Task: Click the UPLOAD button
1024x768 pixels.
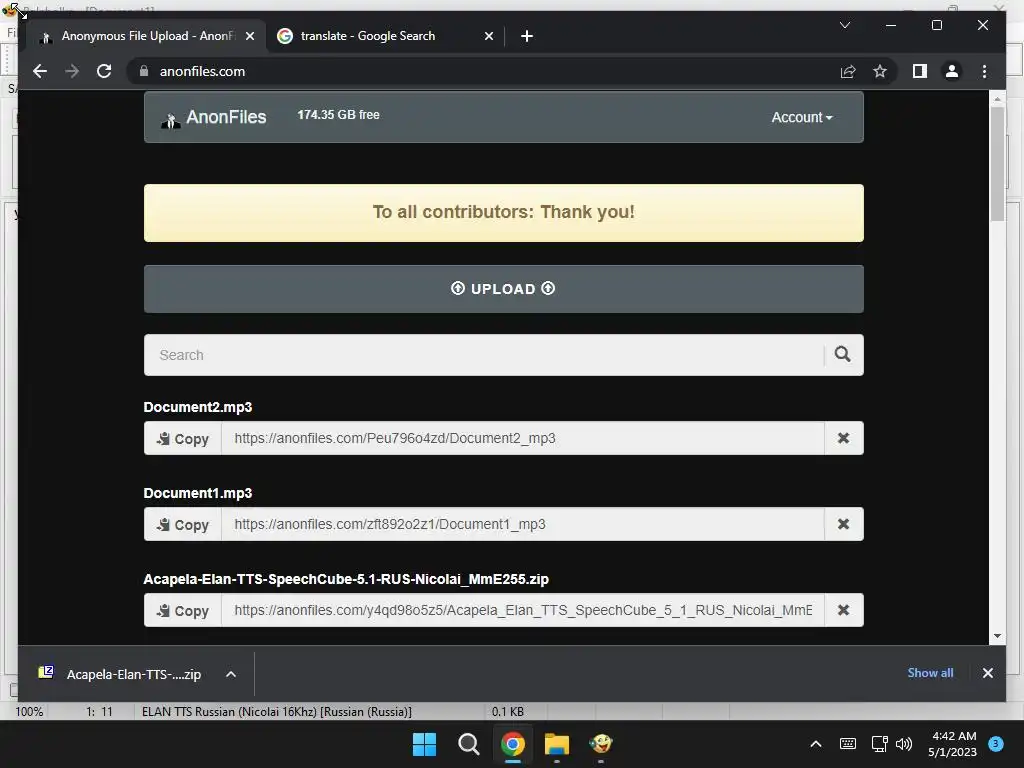Action: (x=504, y=289)
